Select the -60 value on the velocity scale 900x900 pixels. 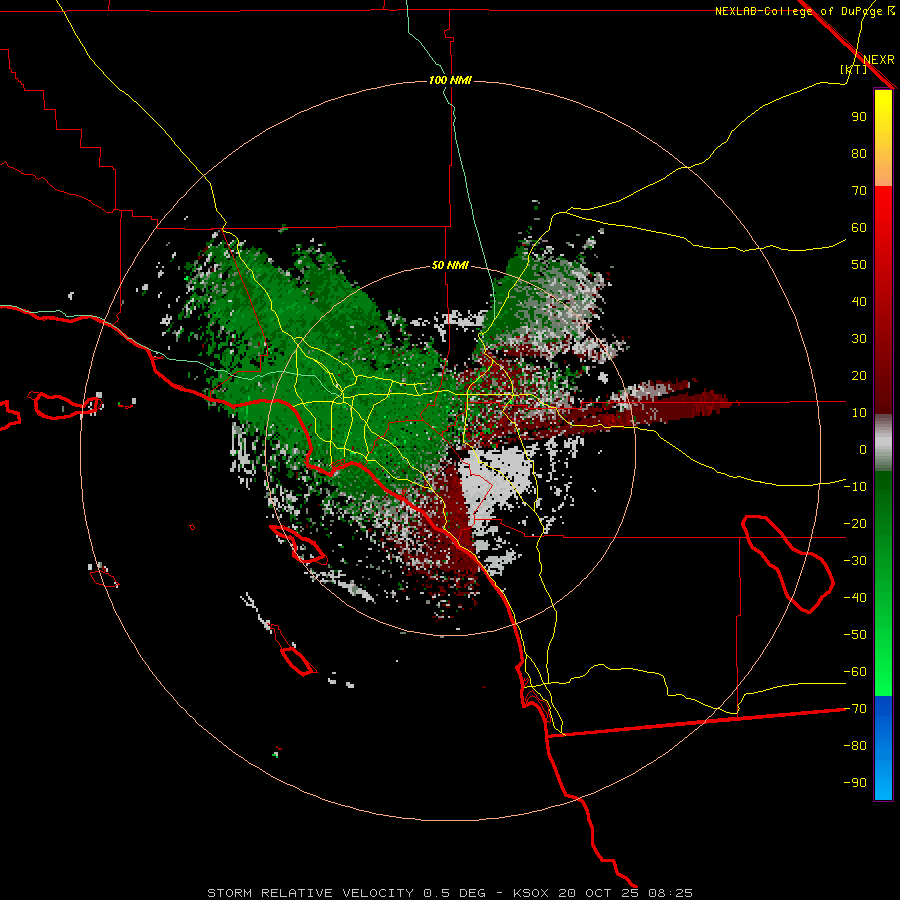click(x=855, y=672)
